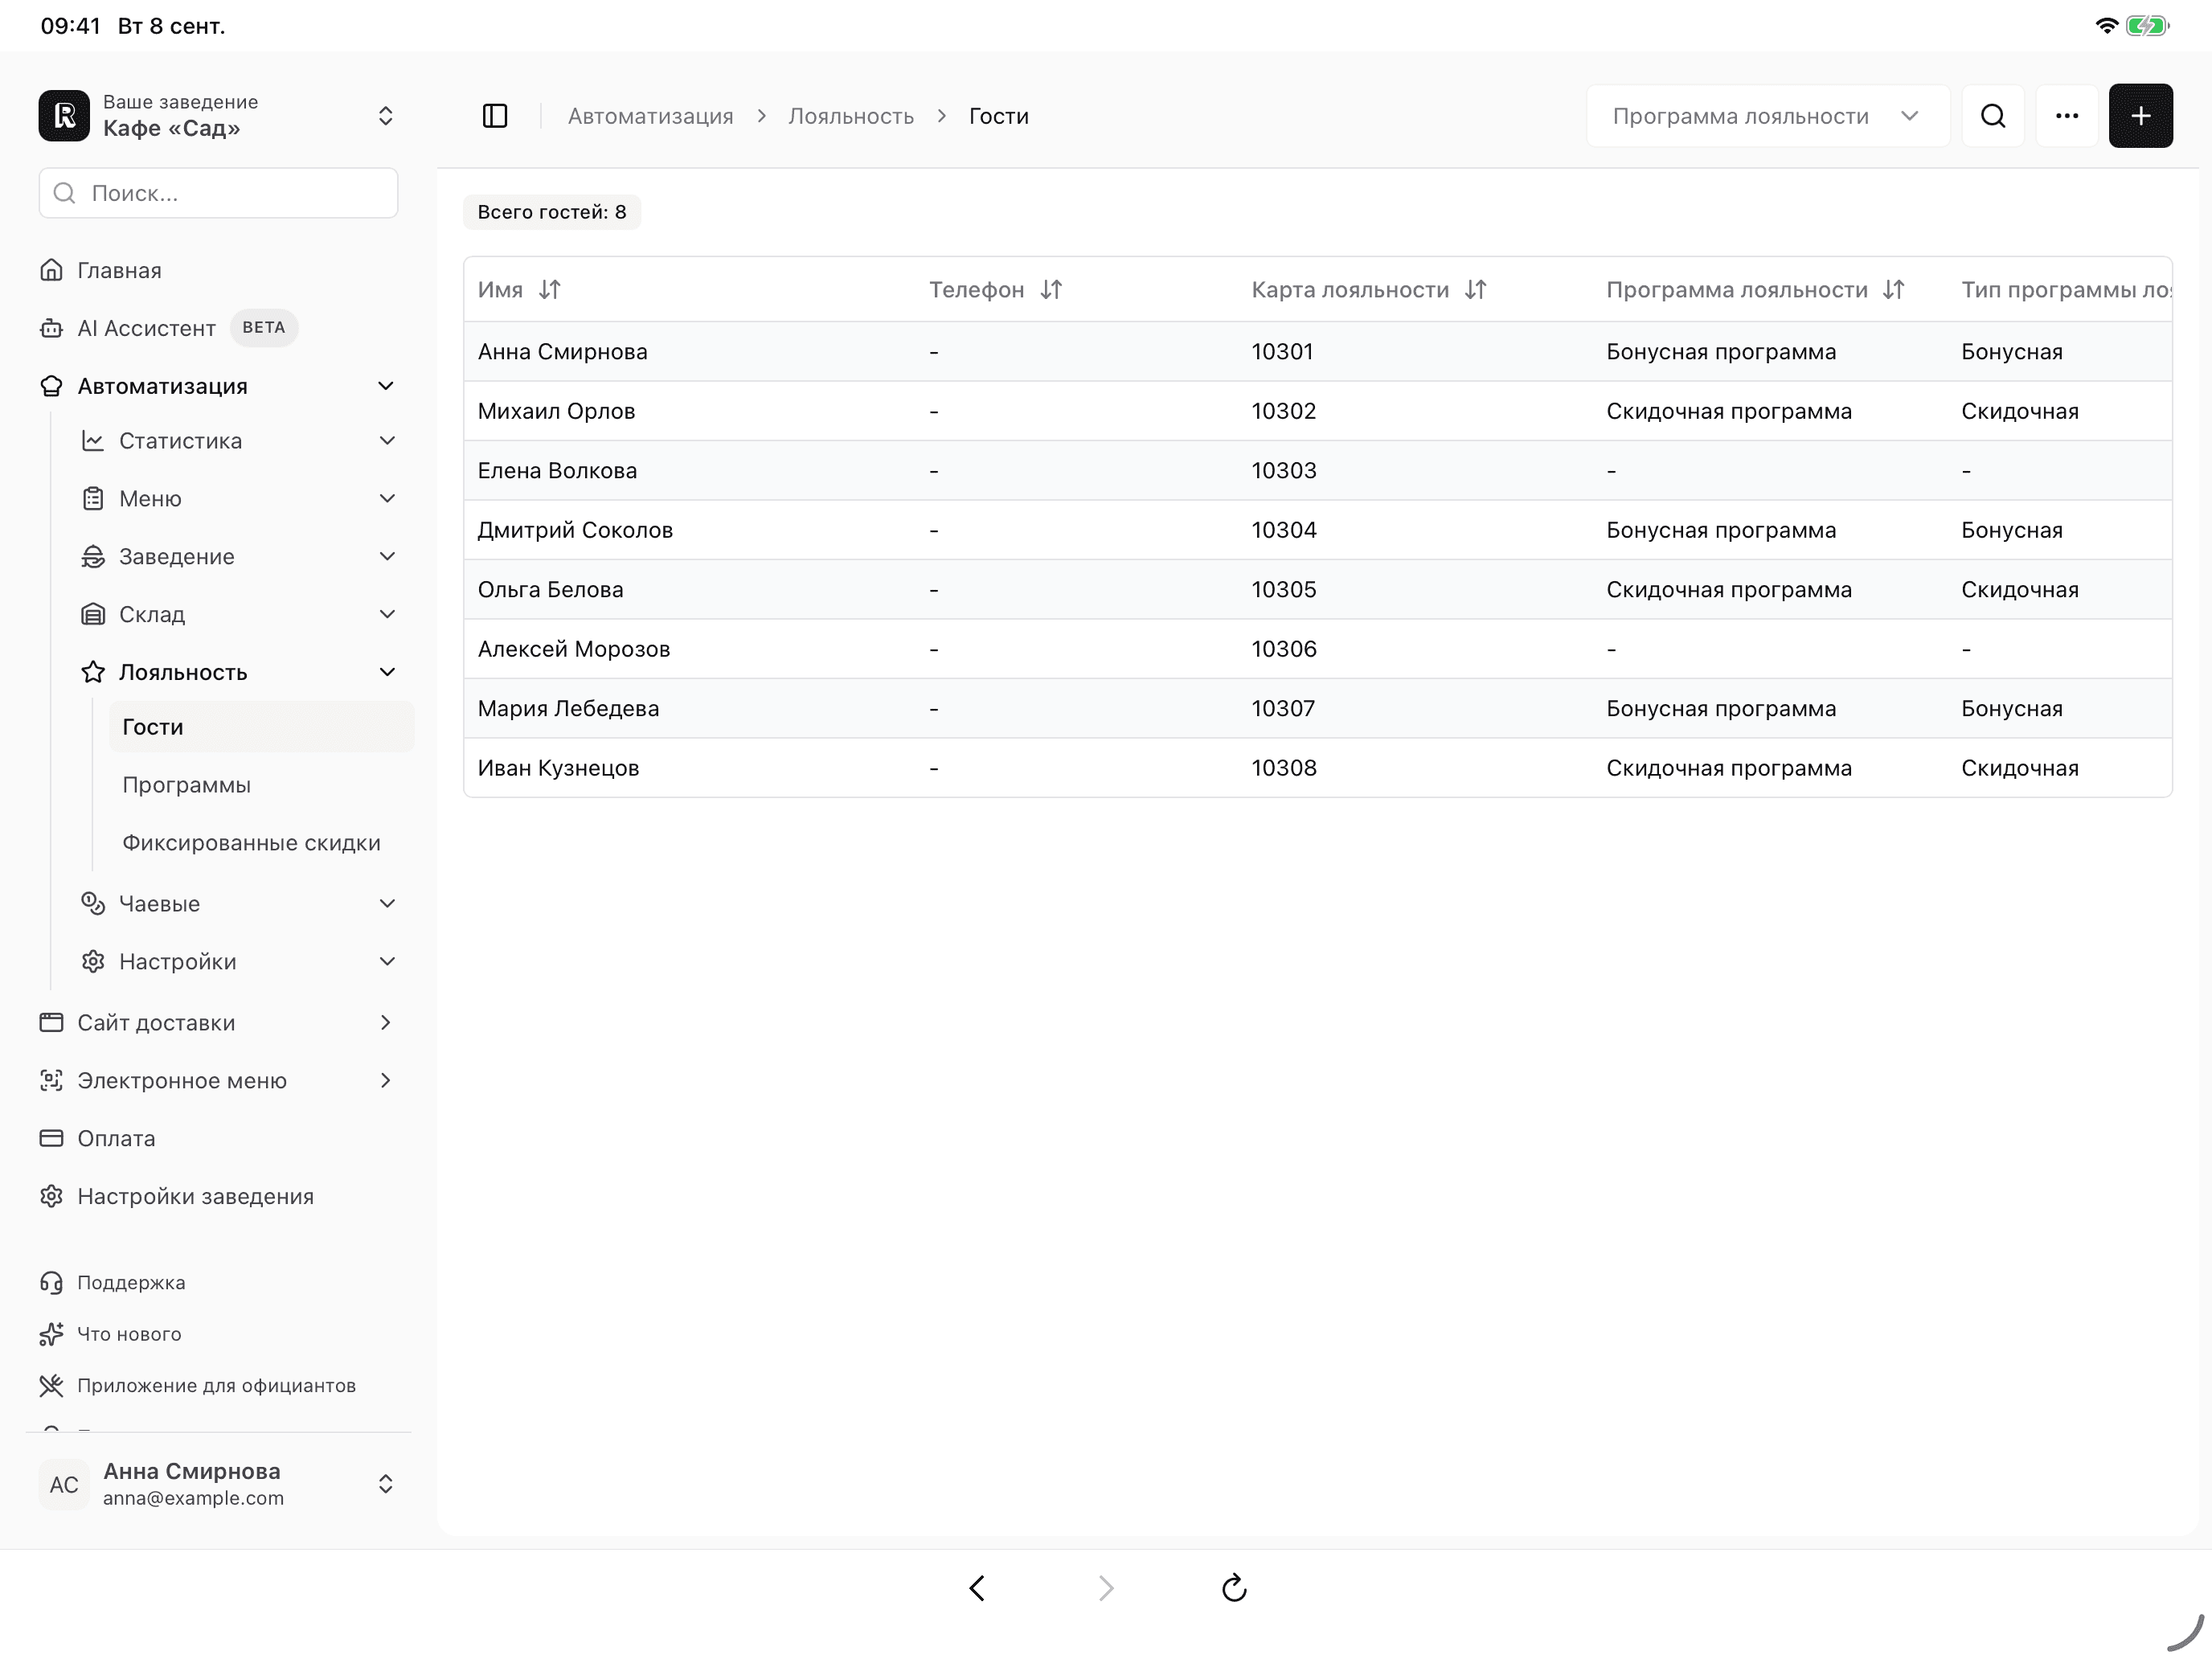Click Автоматизация breadcrumb link
The height and width of the screenshot is (1659, 2212).
[x=651, y=116]
